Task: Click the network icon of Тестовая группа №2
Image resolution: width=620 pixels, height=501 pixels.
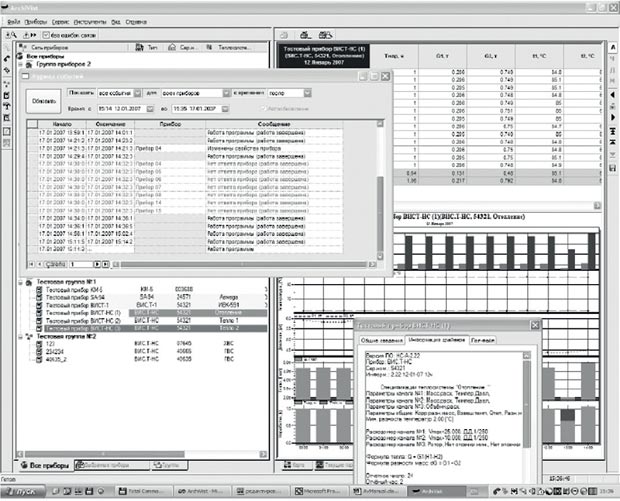Action: (x=28, y=337)
